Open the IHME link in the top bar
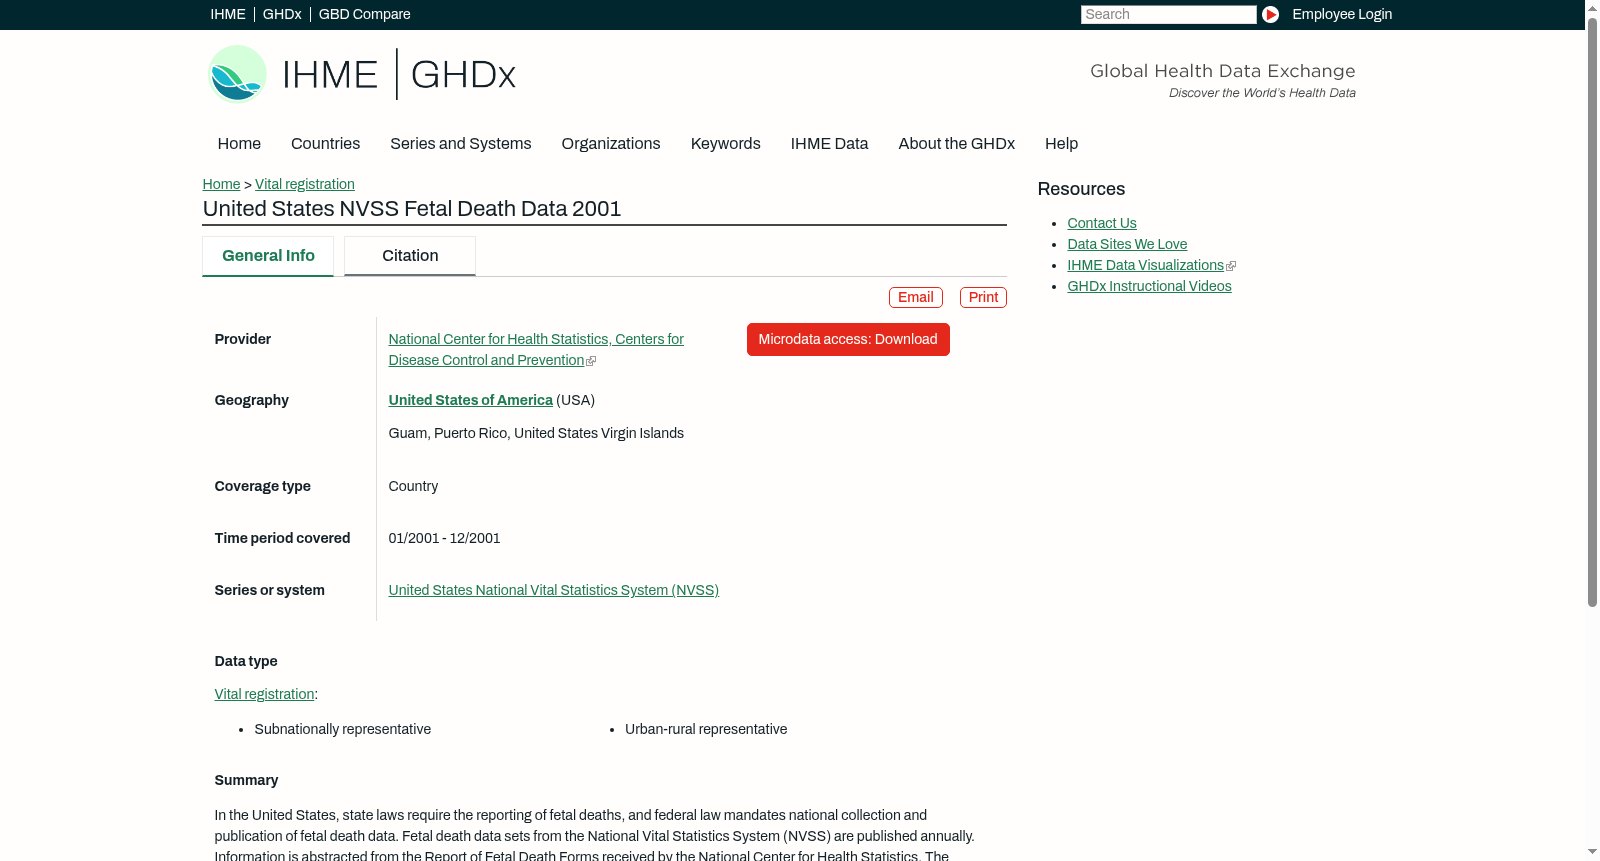This screenshot has width=1600, height=861. coord(228,14)
